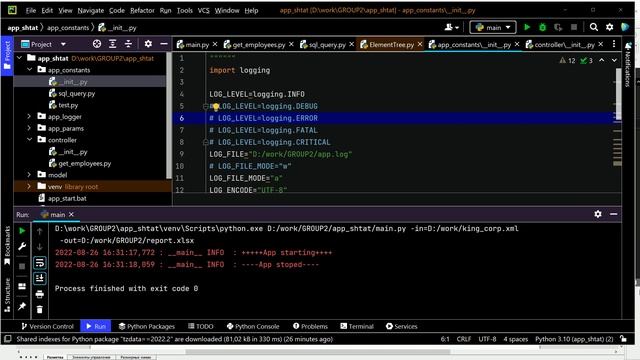Screen dimensions: 640x360
Task: Collapse all in Project panel
Action: 128,44
